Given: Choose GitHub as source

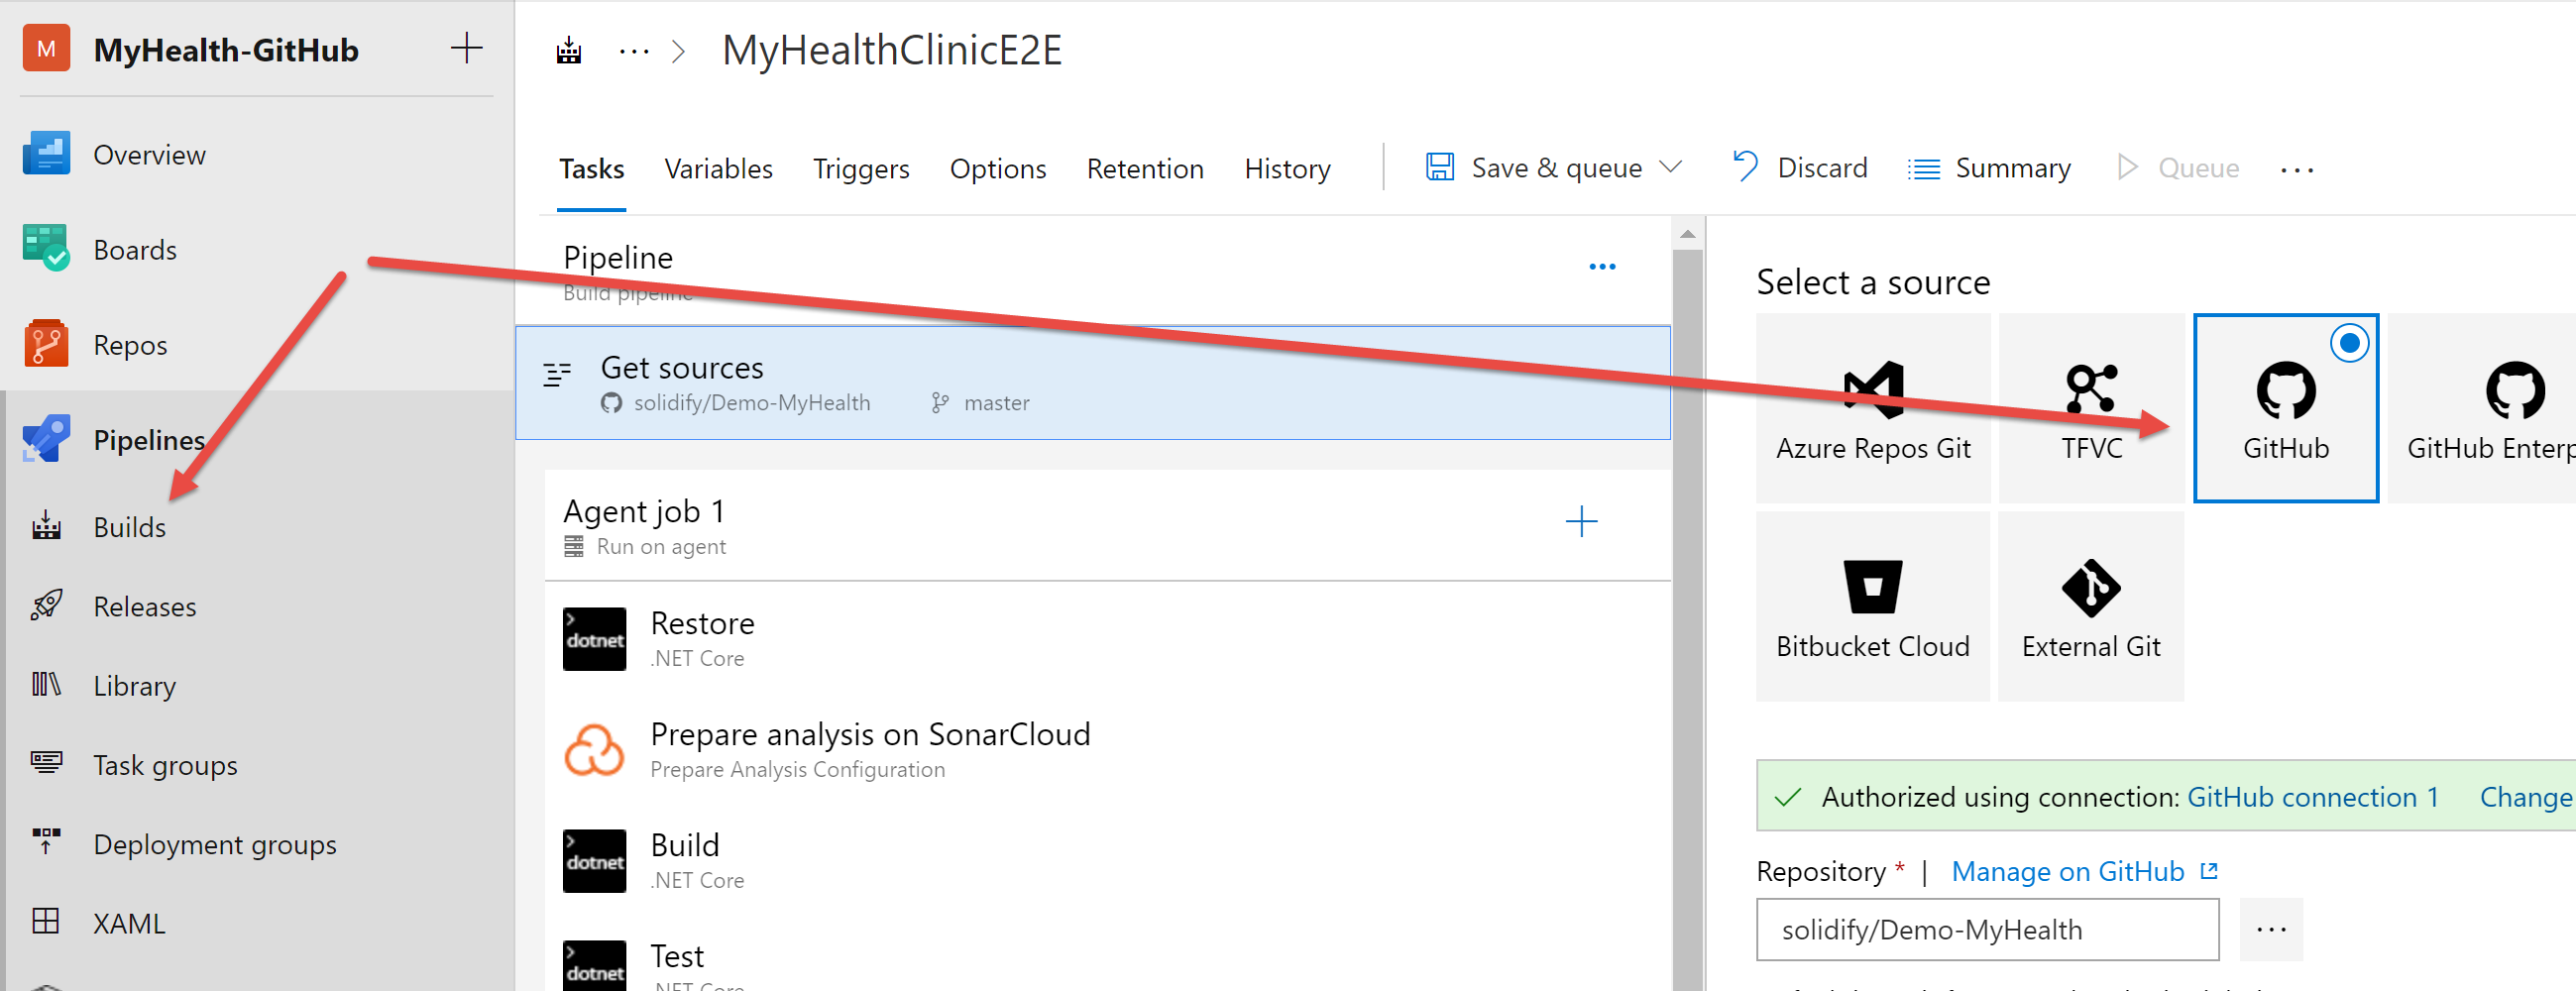Looking at the screenshot, I should 2285,408.
